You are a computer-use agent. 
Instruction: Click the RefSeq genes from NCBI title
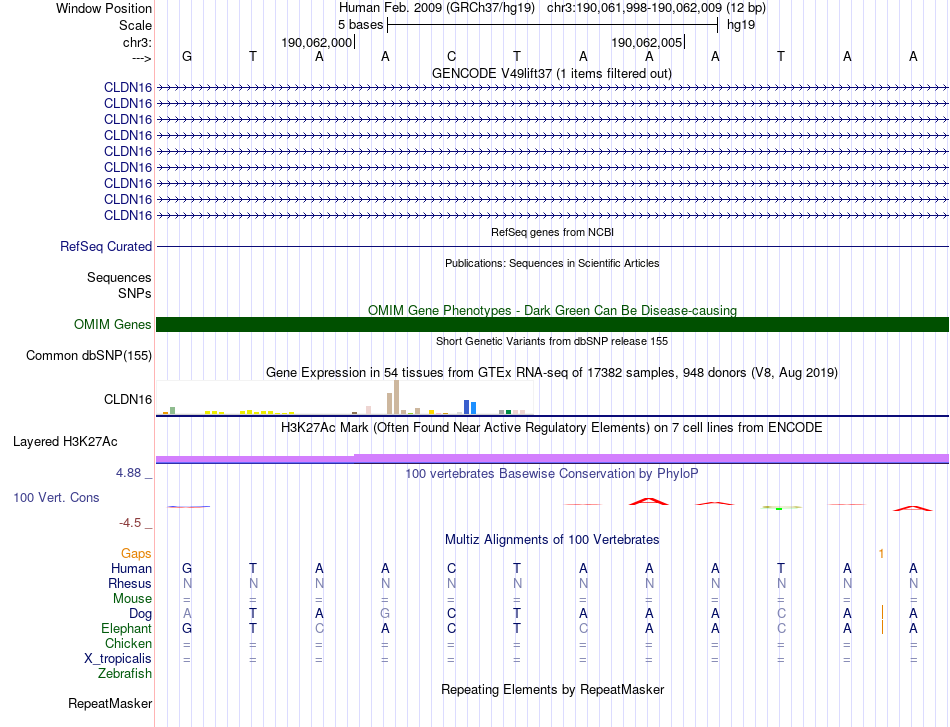[552, 232]
